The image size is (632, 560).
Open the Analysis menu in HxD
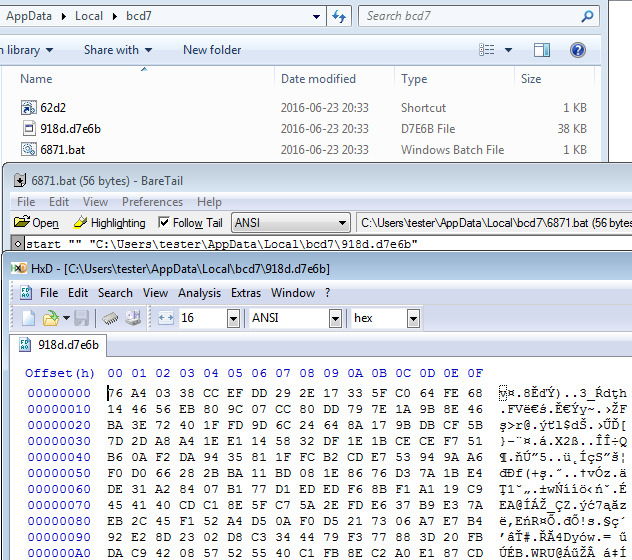(x=199, y=293)
